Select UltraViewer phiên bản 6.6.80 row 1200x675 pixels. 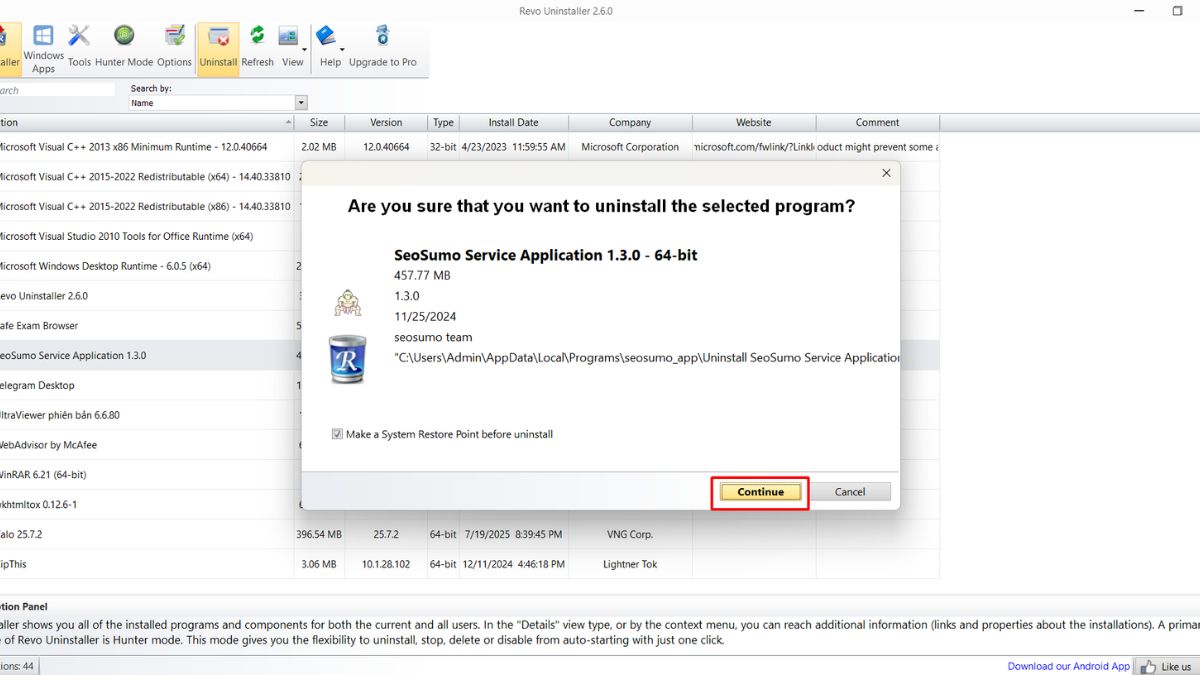(150, 415)
